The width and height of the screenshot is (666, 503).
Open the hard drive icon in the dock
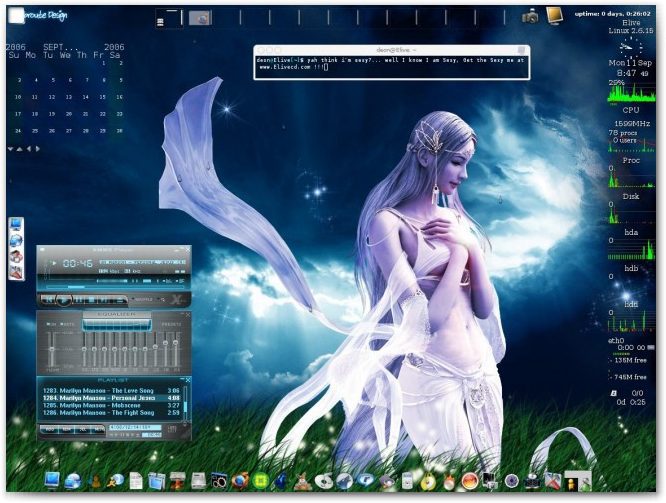pos(199,481)
